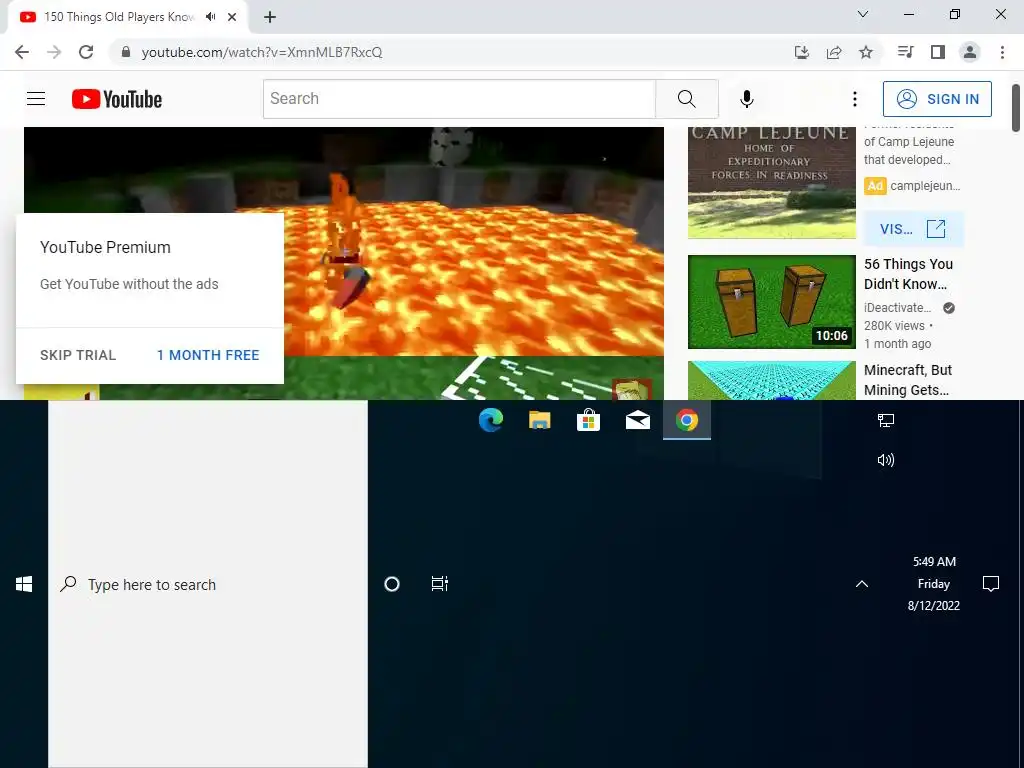Click SKIP TRIAL in Premium popup
This screenshot has width=1024, height=768.
coord(78,355)
